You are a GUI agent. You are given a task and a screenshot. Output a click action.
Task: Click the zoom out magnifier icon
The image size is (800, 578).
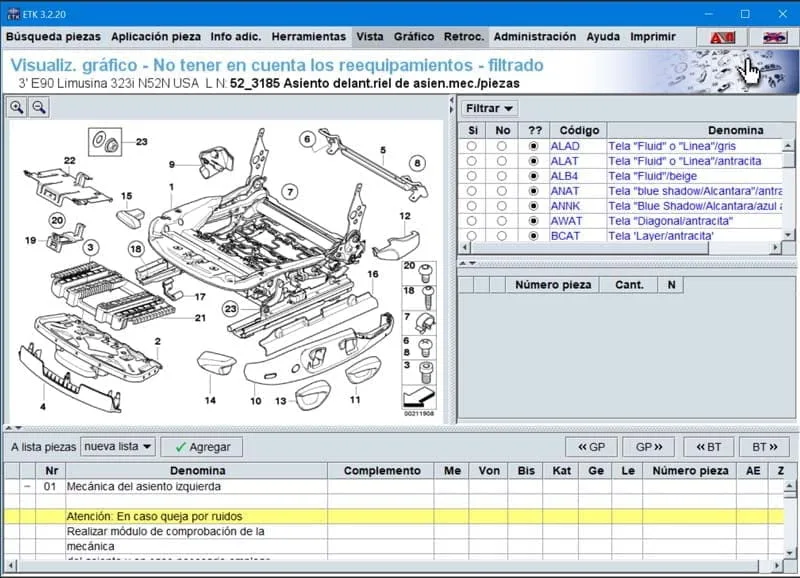coord(39,107)
